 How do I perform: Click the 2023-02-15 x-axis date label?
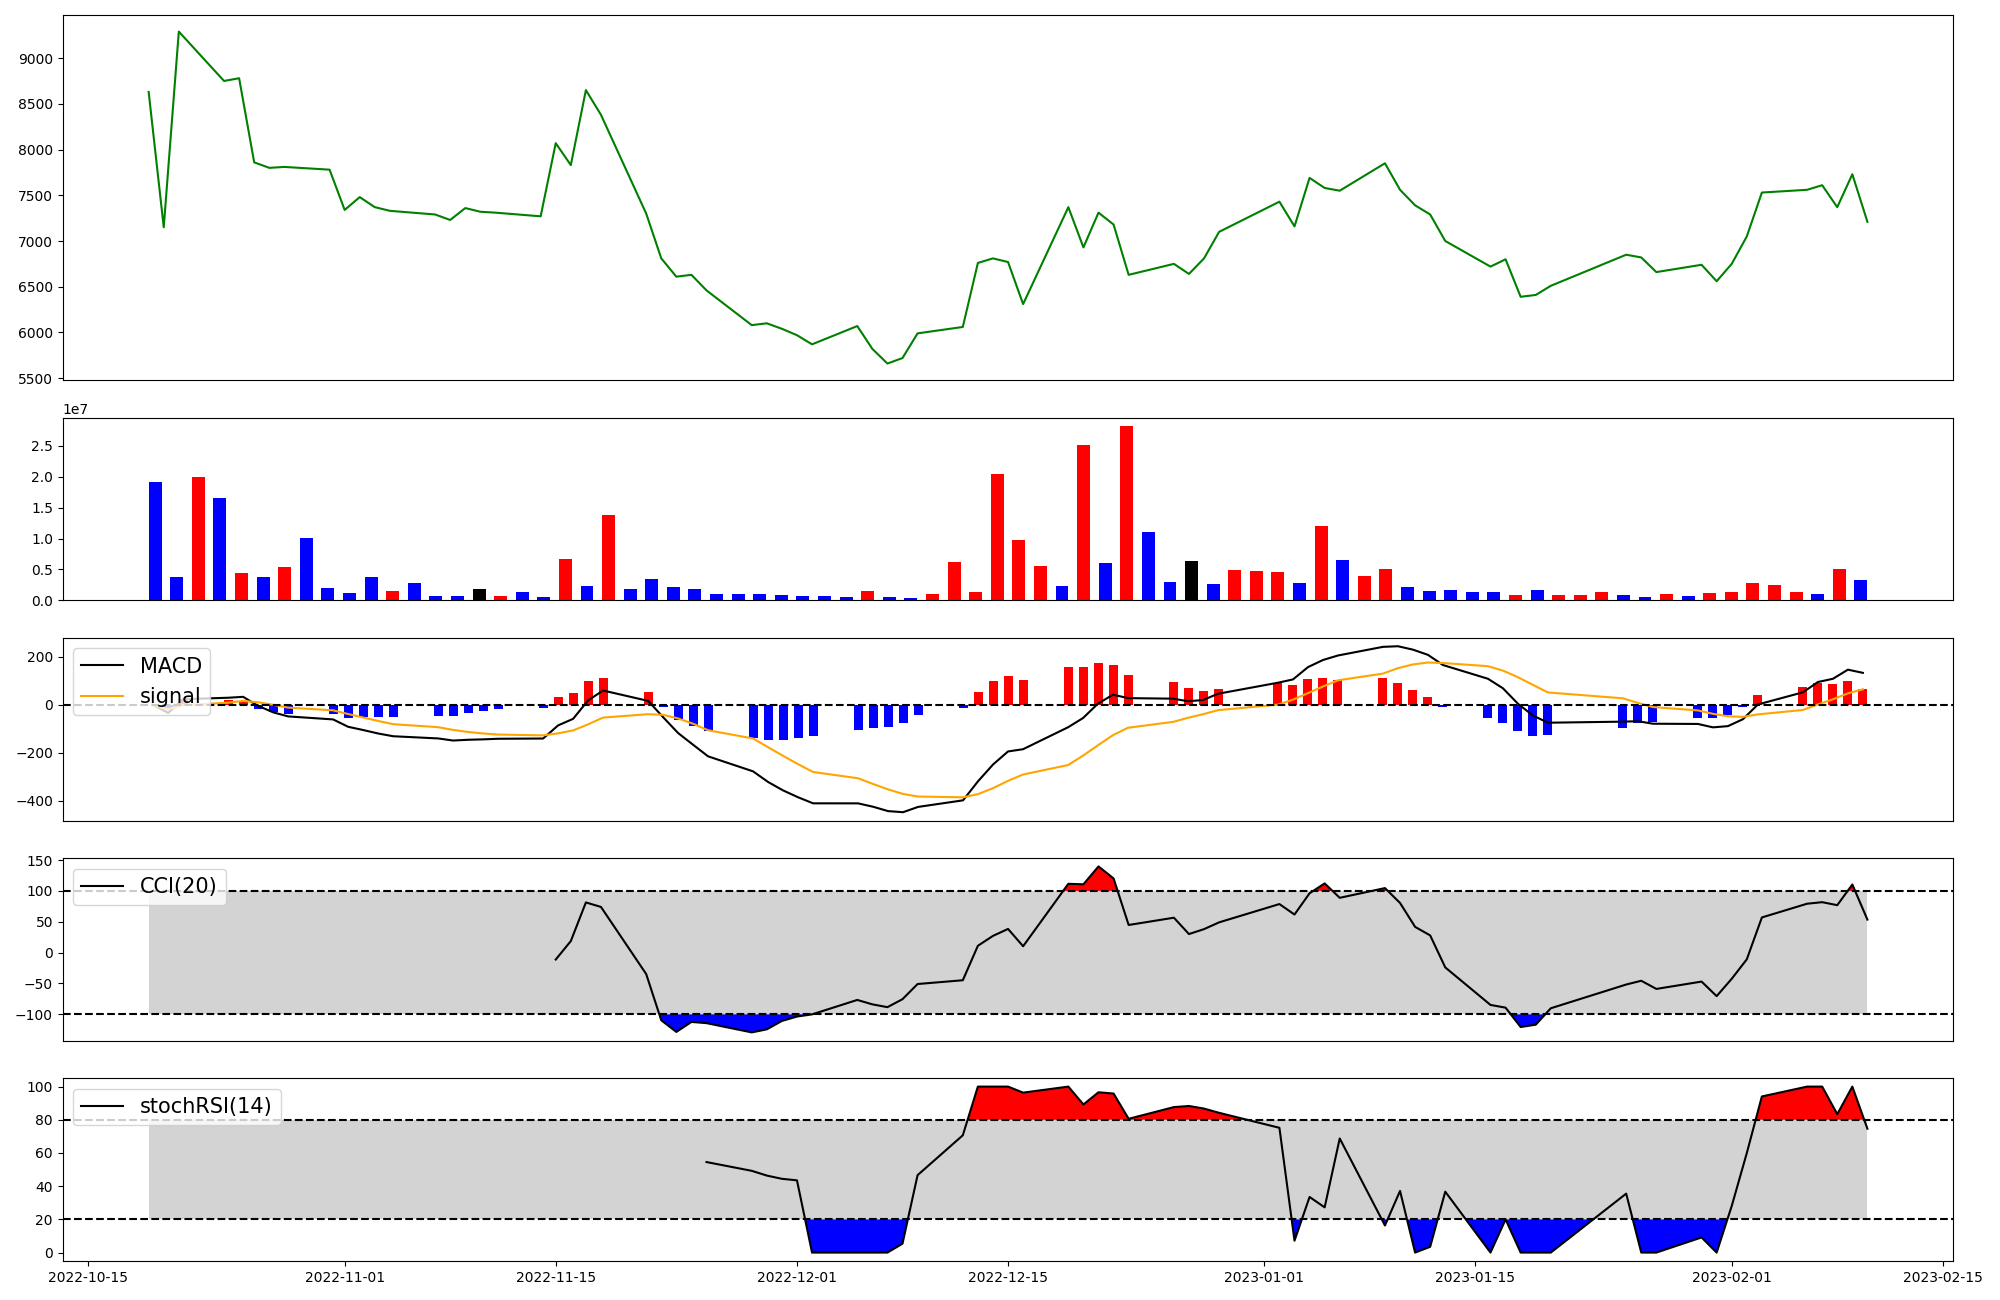(x=1942, y=1277)
